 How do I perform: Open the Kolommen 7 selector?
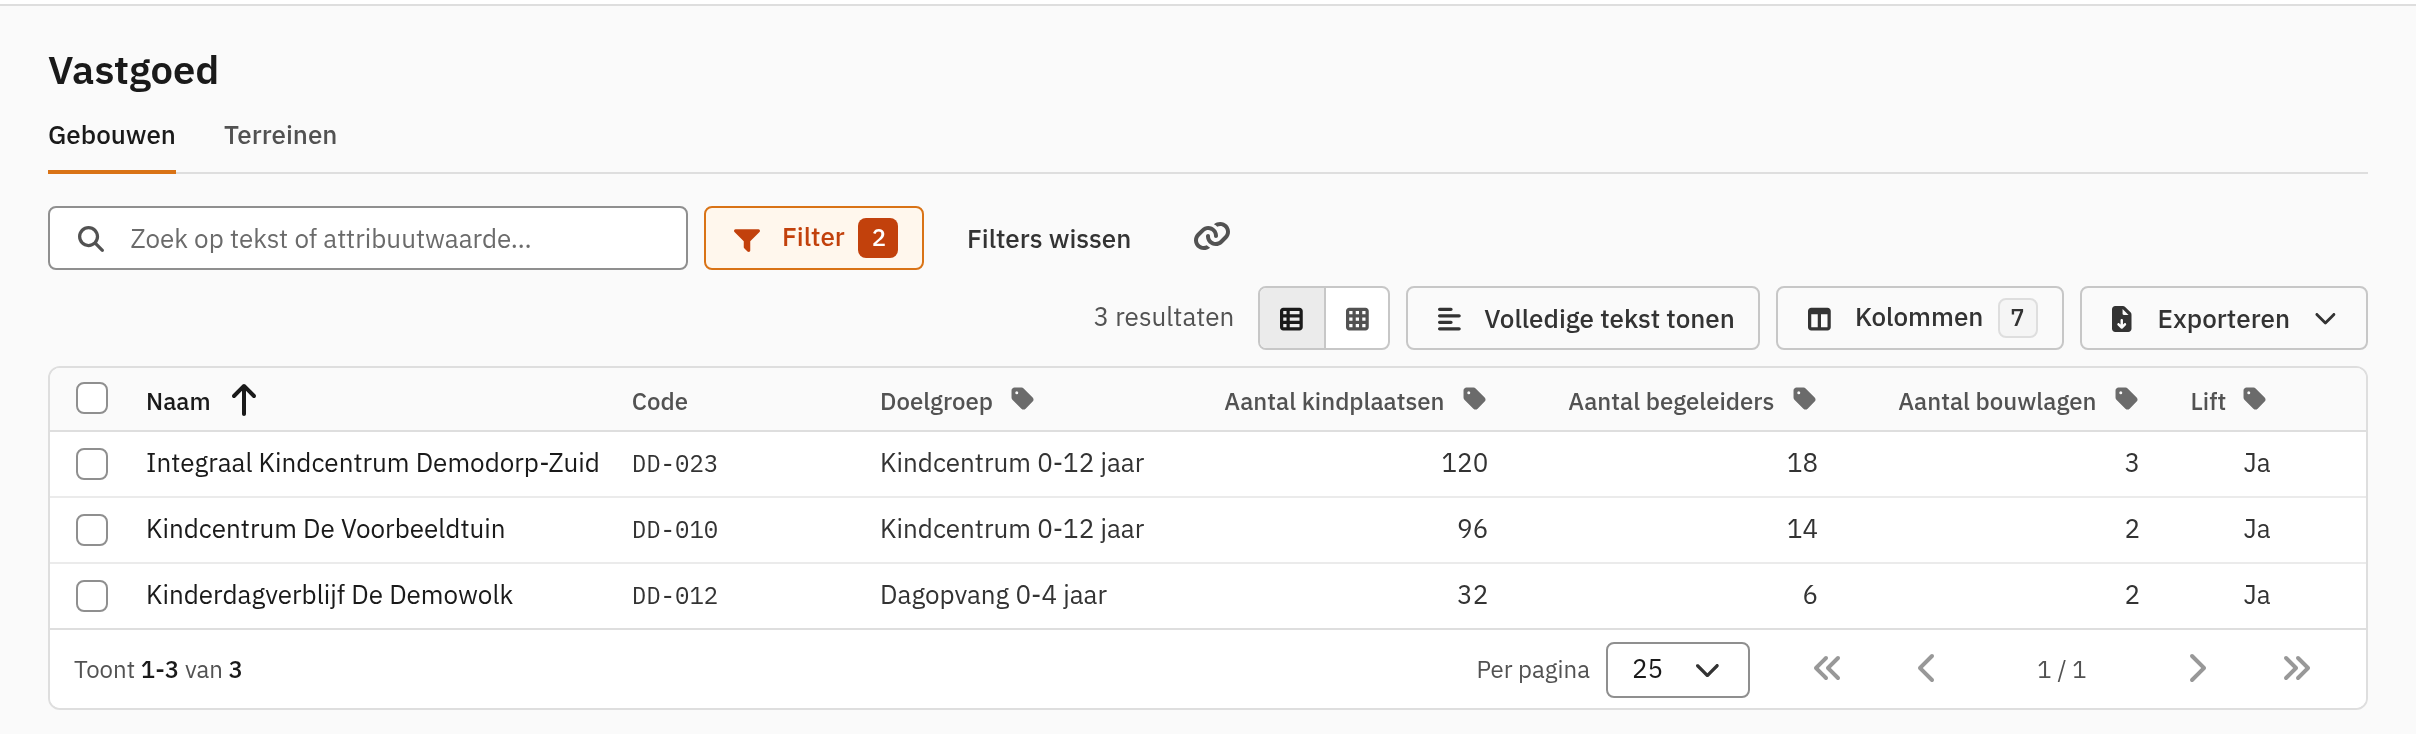click(1919, 318)
